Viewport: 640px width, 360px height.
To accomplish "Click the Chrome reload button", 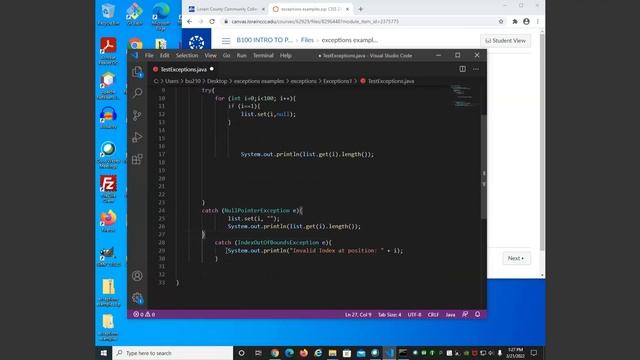I will 212,21.
